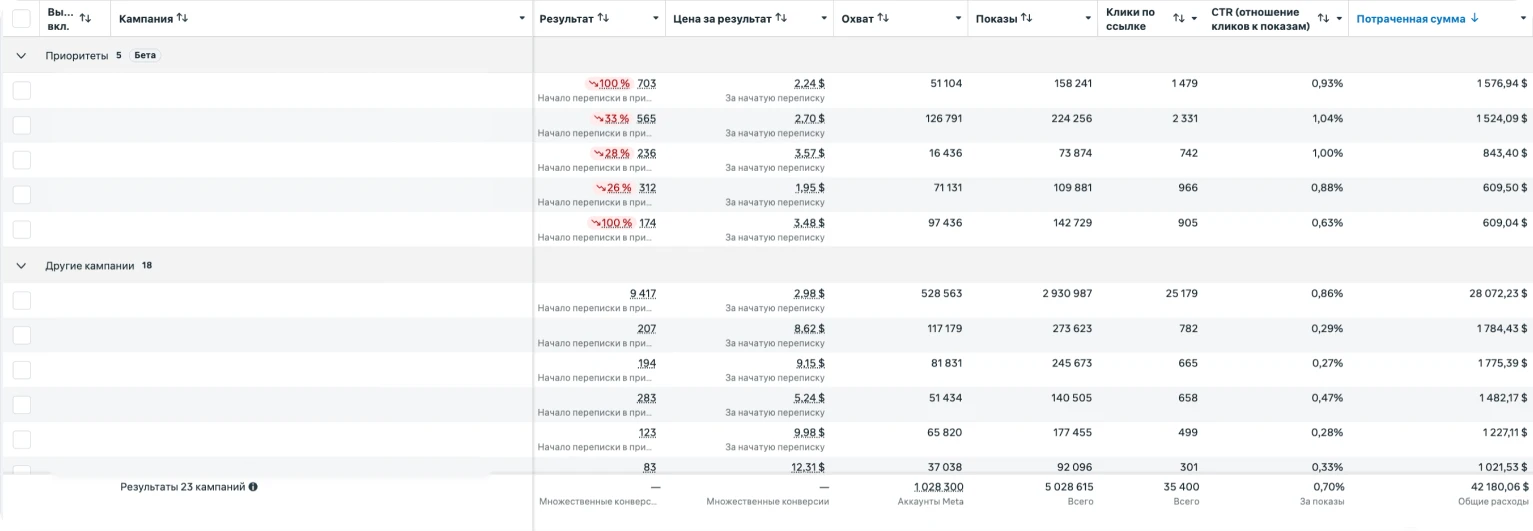Sort by the Охват column arrows icon

pos(884,19)
